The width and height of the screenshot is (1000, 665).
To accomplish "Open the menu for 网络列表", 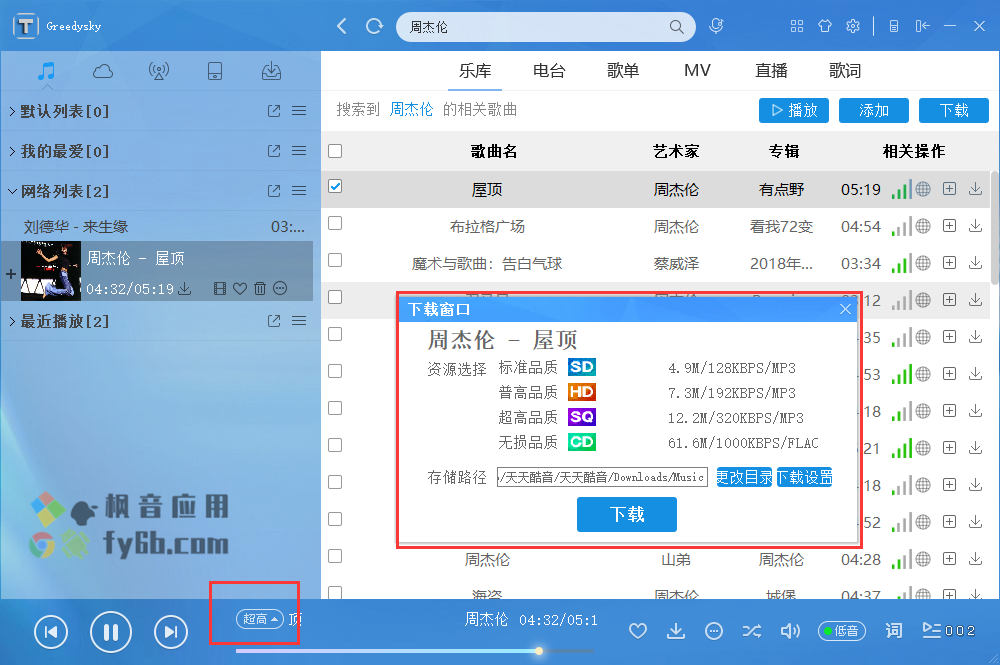I will [x=299, y=191].
